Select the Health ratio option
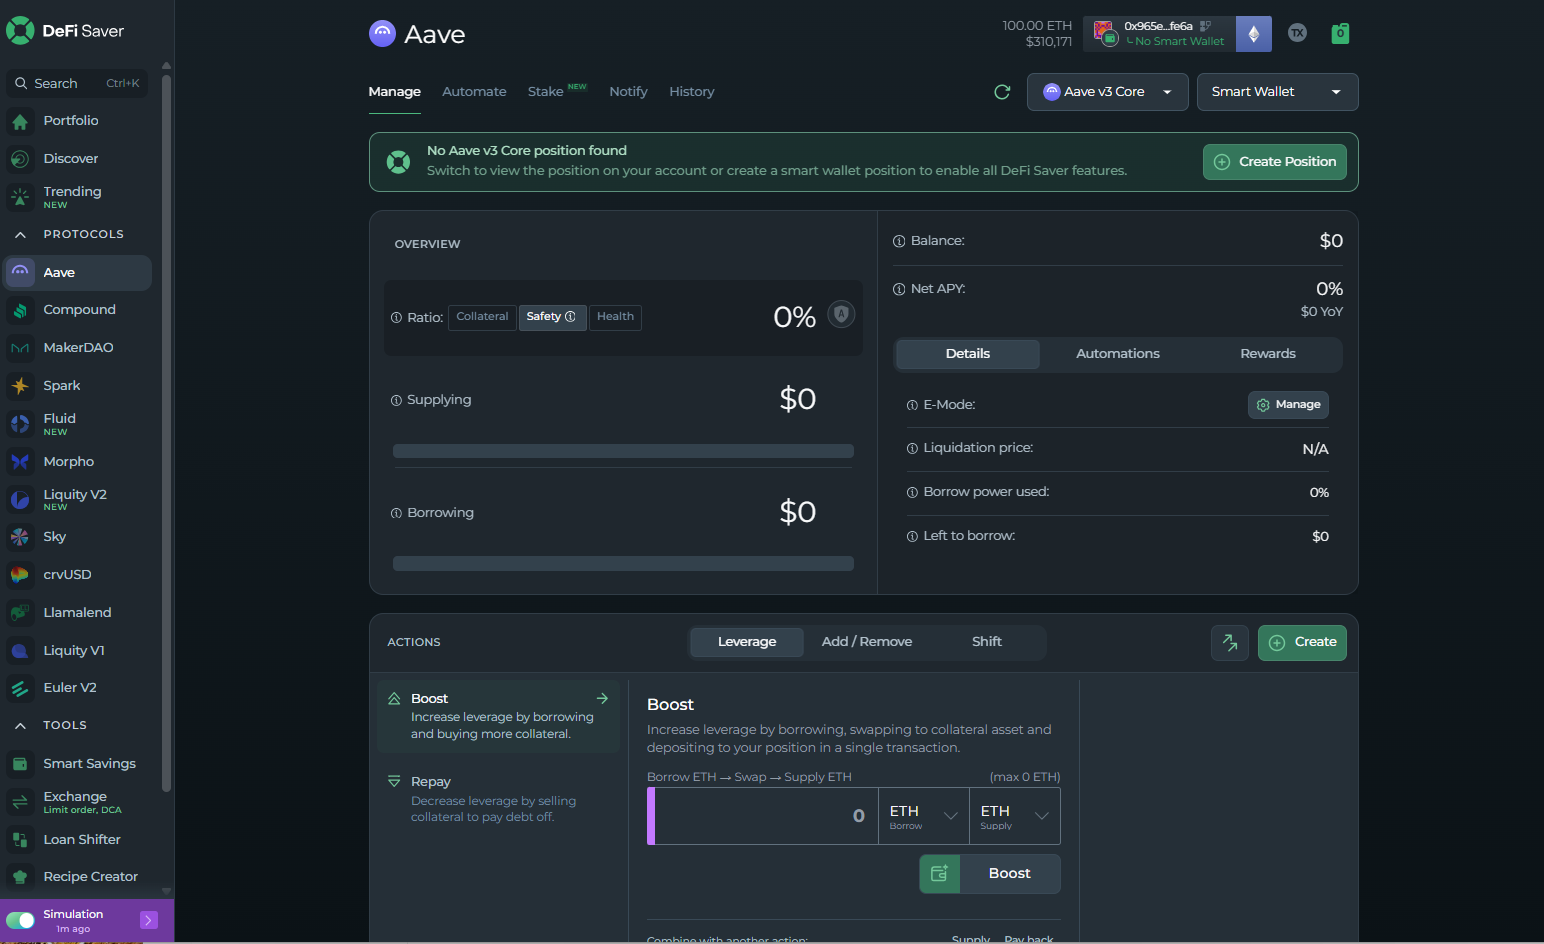Viewport: 1544px width, 944px height. pyautogui.click(x=615, y=317)
